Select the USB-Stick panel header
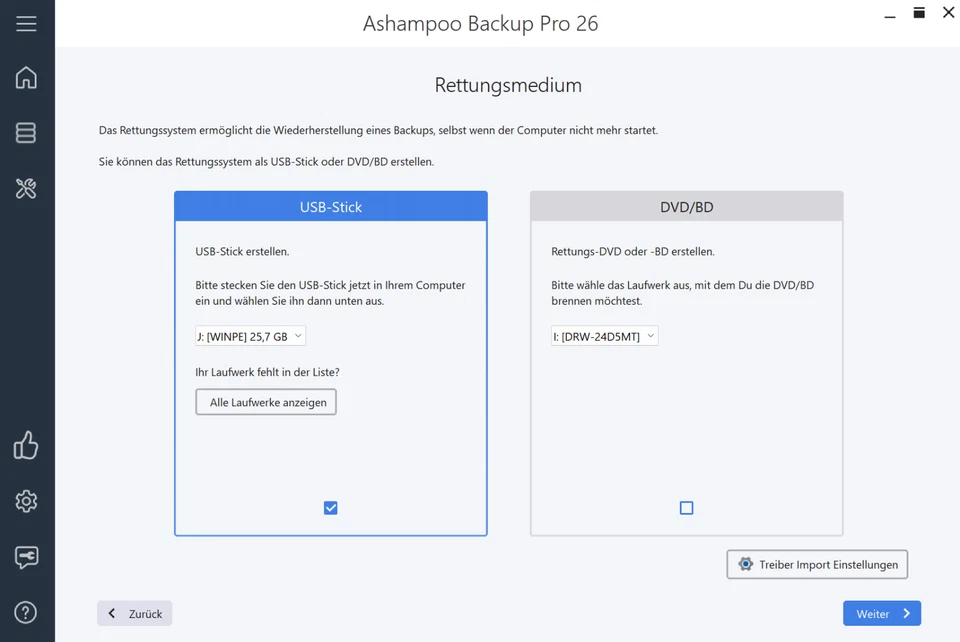 click(330, 206)
